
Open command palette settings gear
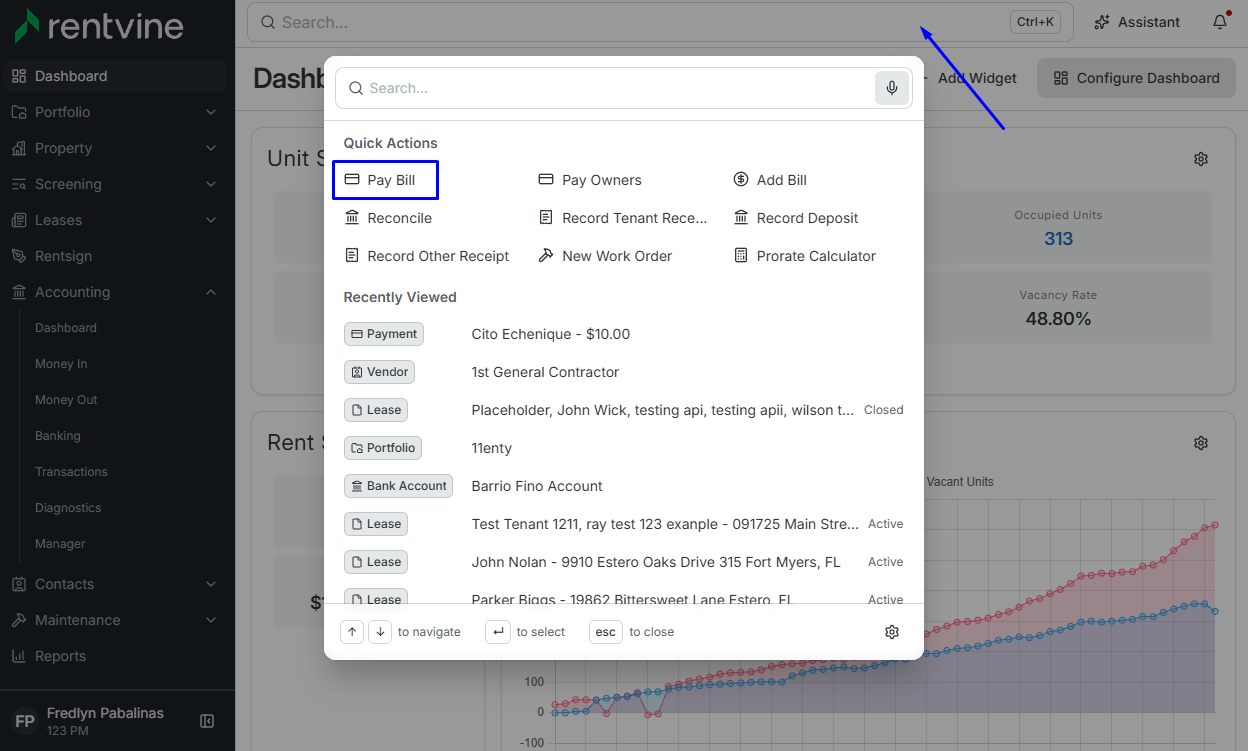tap(892, 632)
